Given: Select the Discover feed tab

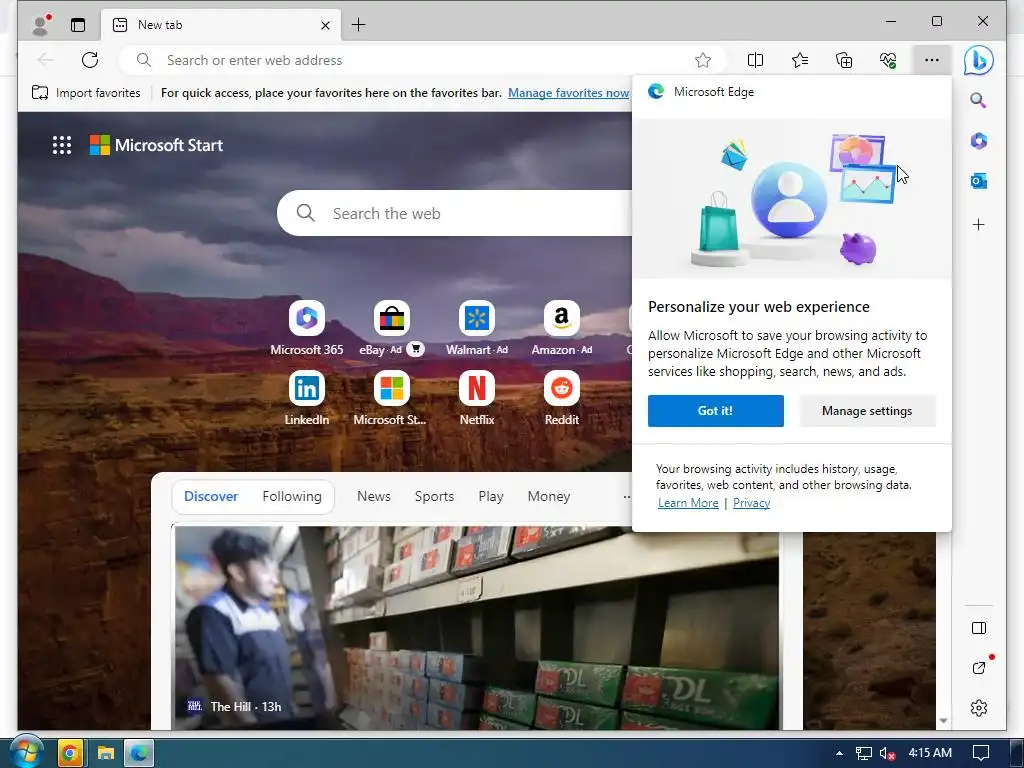Looking at the screenshot, I should click(211, 496).
